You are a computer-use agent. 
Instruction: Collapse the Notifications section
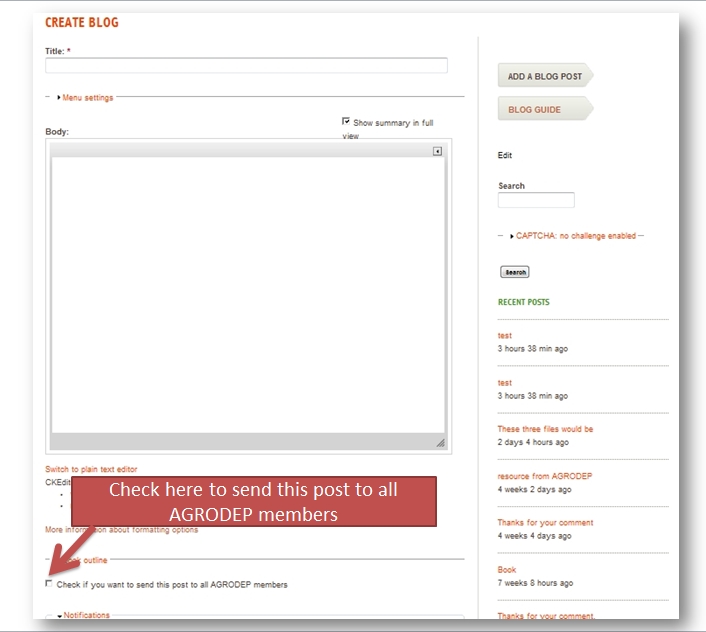tap(86, 615)
